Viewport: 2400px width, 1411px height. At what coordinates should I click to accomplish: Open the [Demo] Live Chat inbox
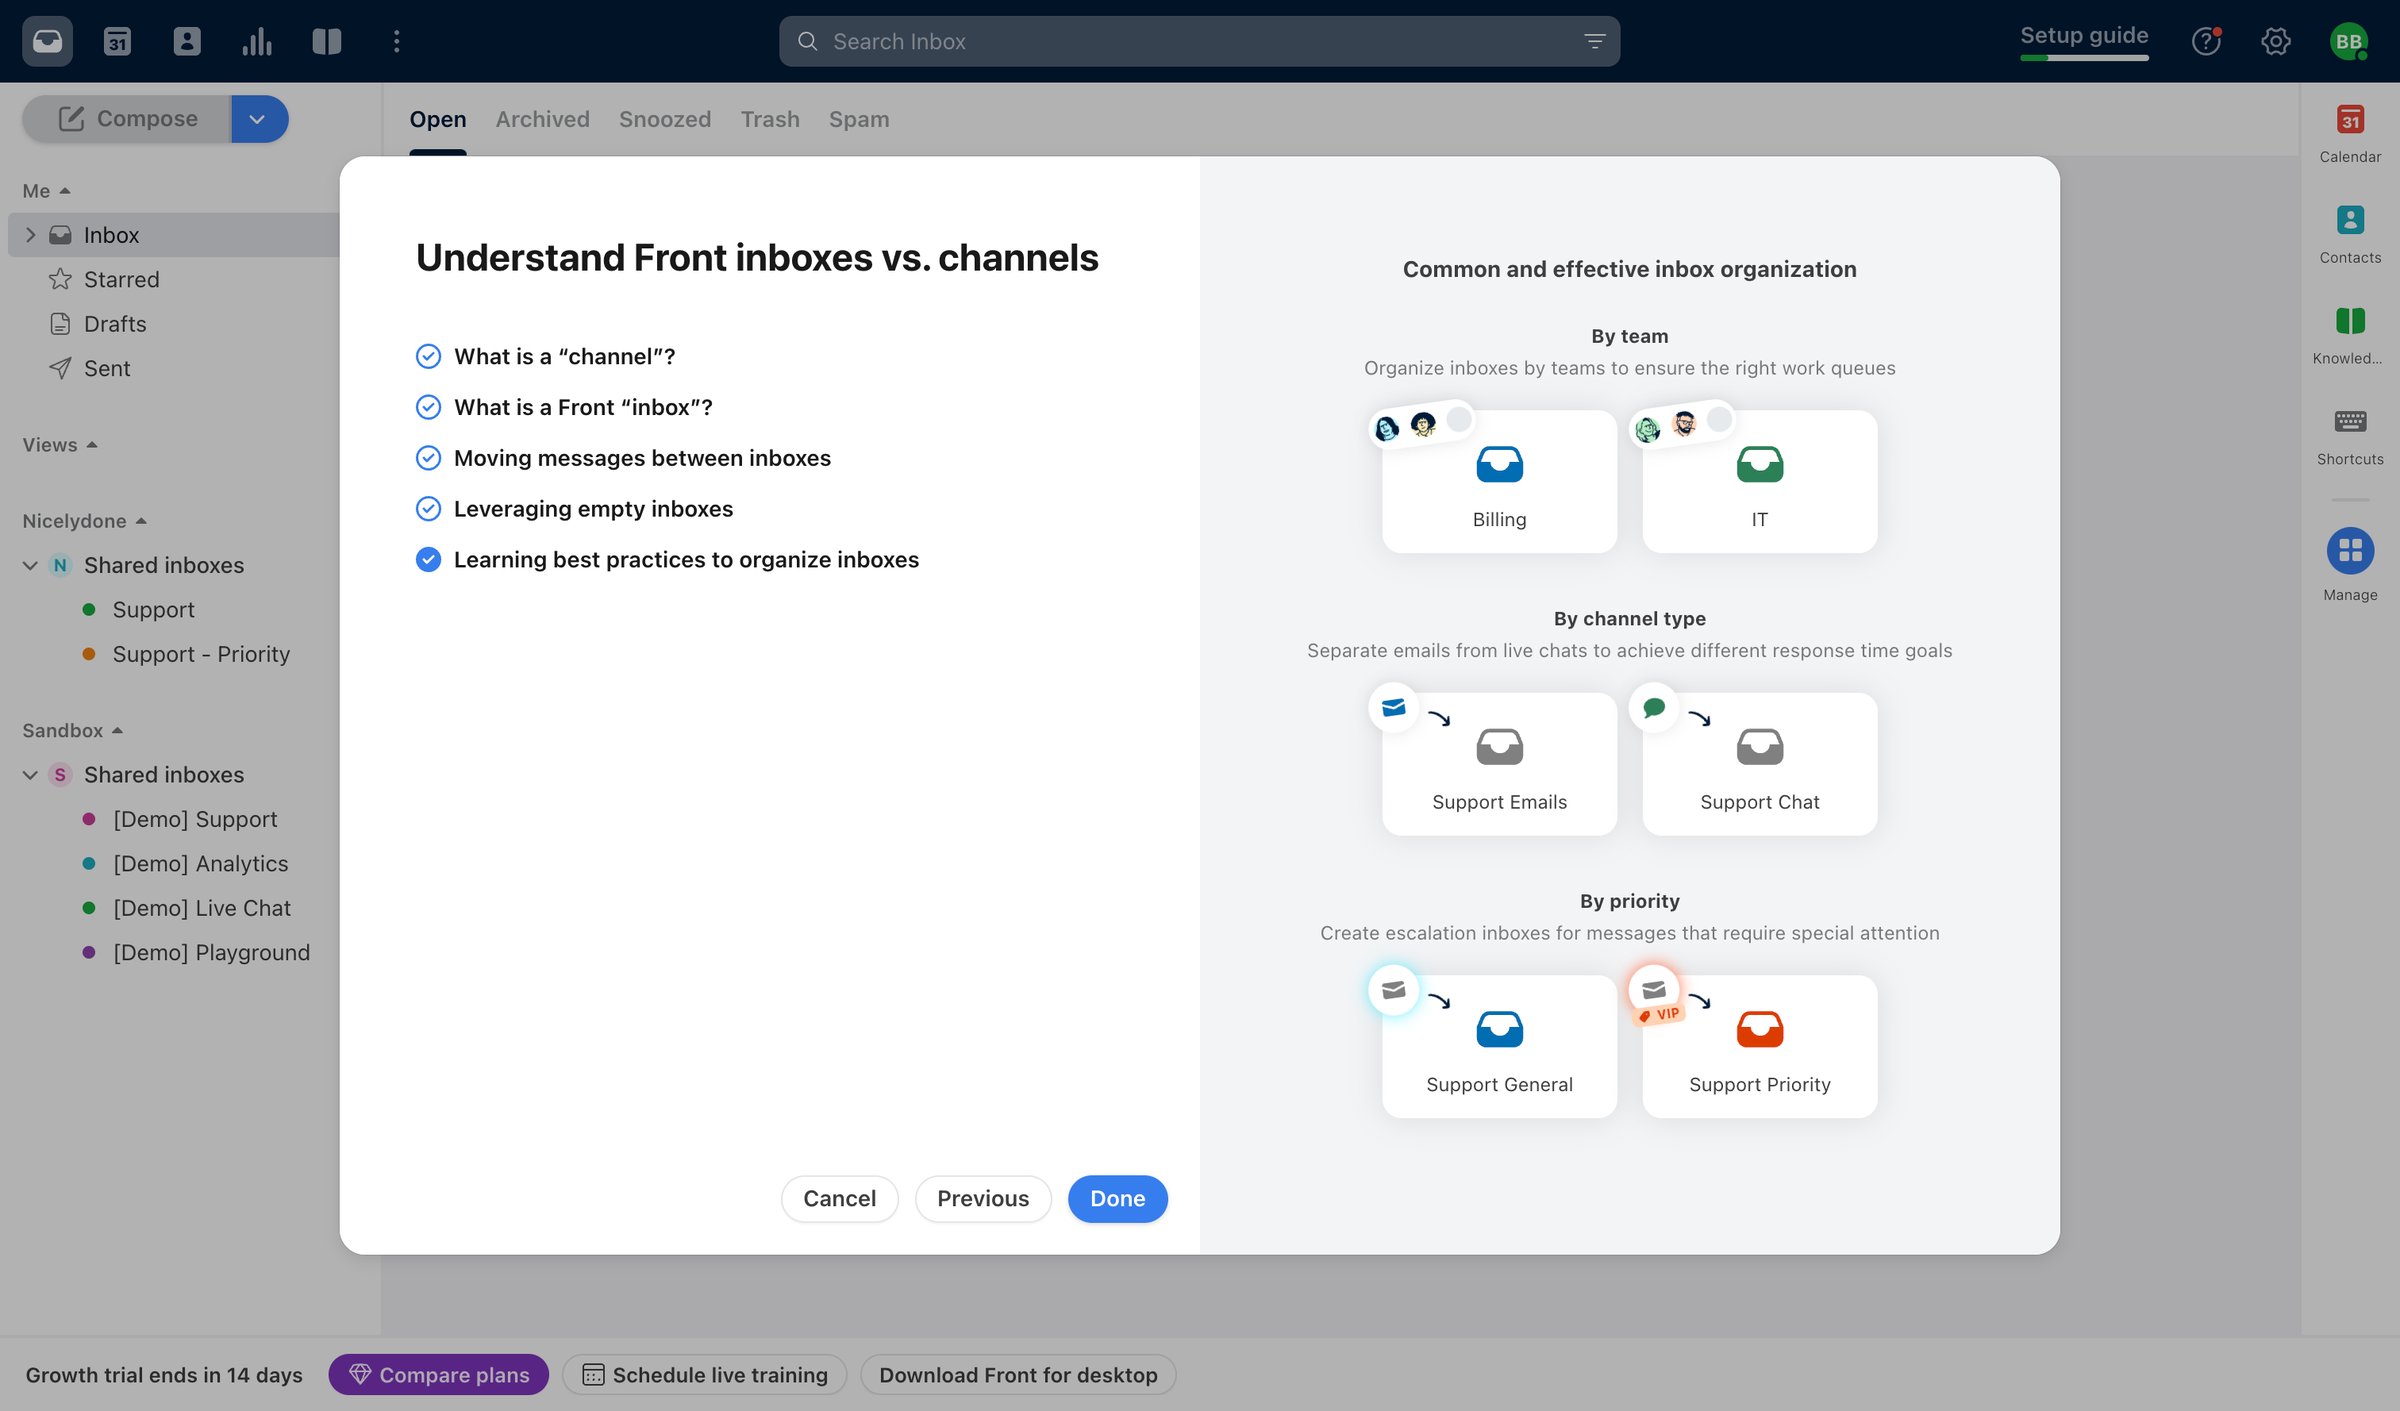click(x=201, y=908)
